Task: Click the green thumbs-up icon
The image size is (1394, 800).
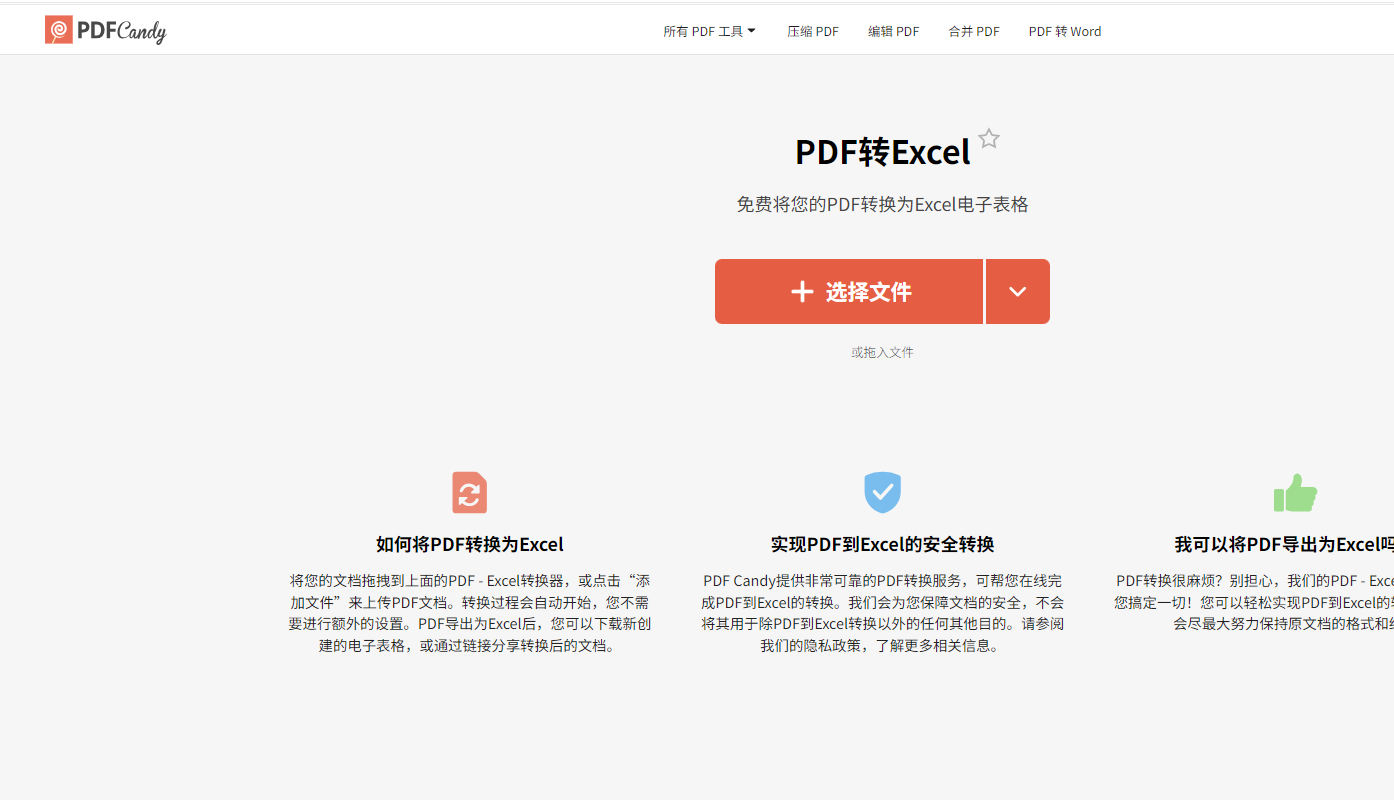Action: (1295, 493)
